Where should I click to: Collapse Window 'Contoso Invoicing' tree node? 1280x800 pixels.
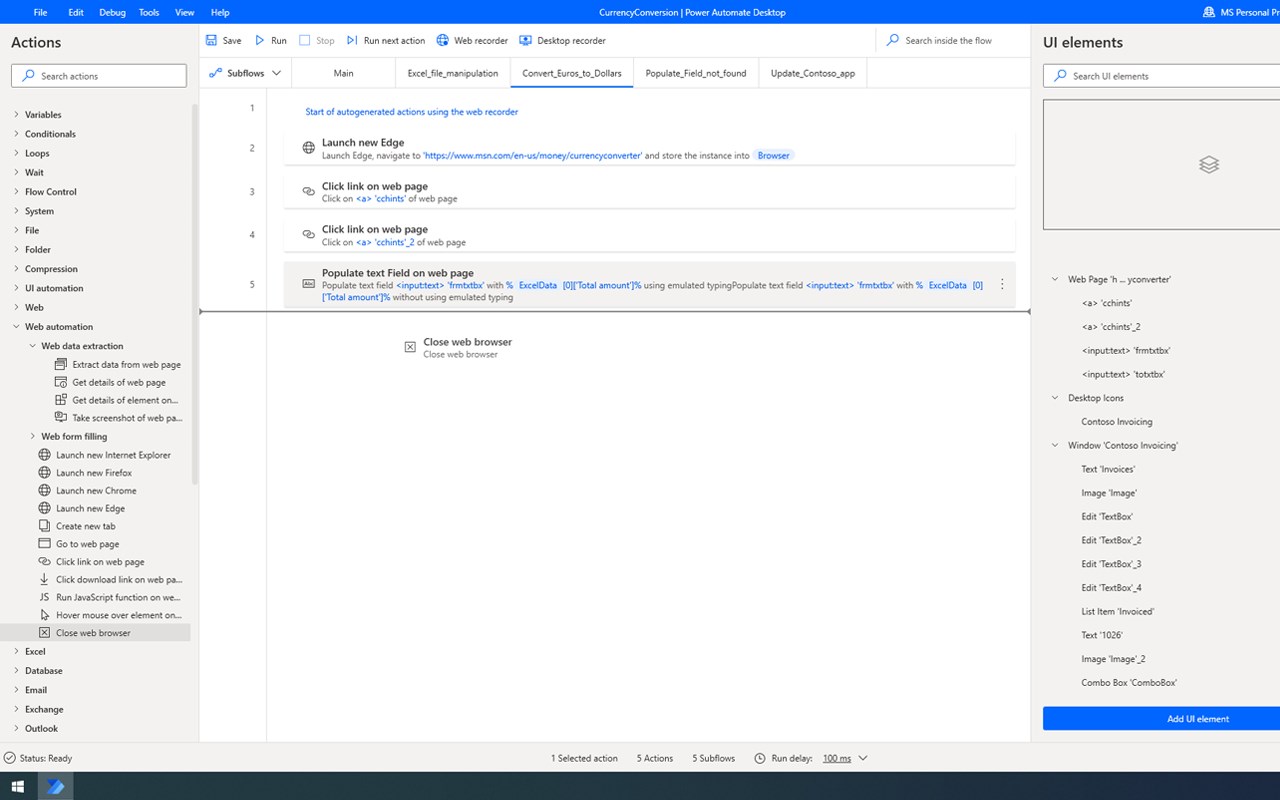pos(1054,446)
